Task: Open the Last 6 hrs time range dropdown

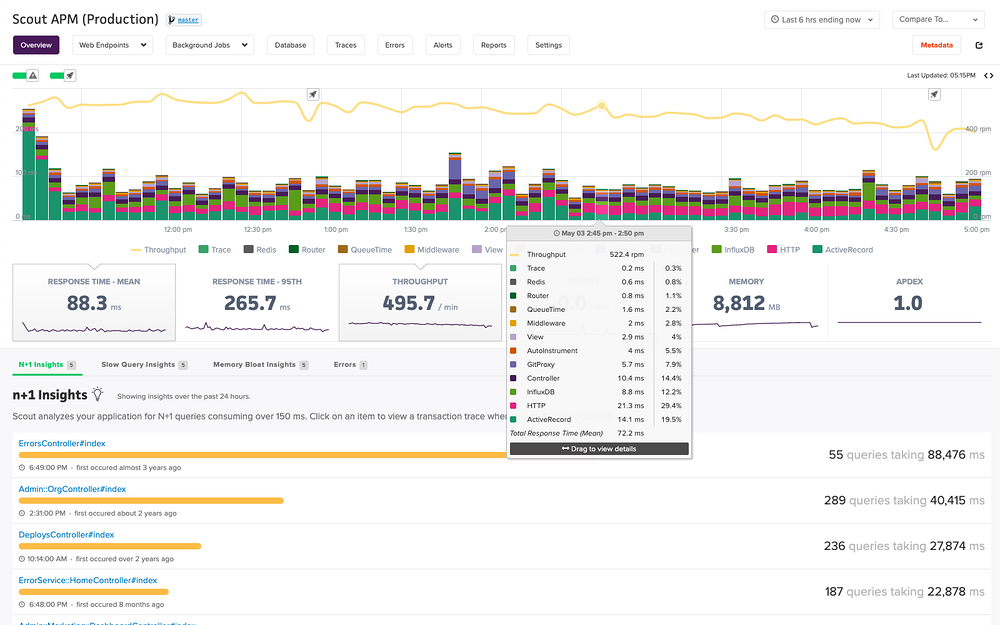Action: pyautogui.click(x=822, y=20)
